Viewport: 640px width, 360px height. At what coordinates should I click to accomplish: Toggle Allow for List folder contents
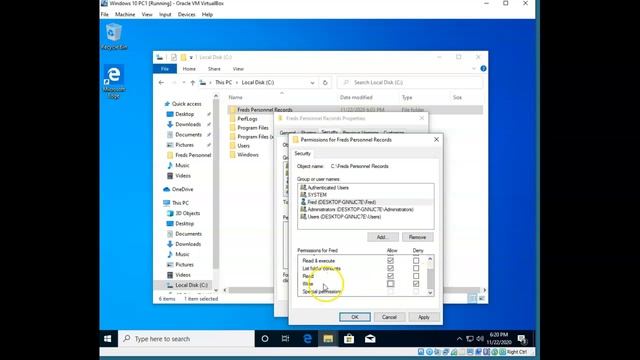pyautogui.click(x=391, y=268)
